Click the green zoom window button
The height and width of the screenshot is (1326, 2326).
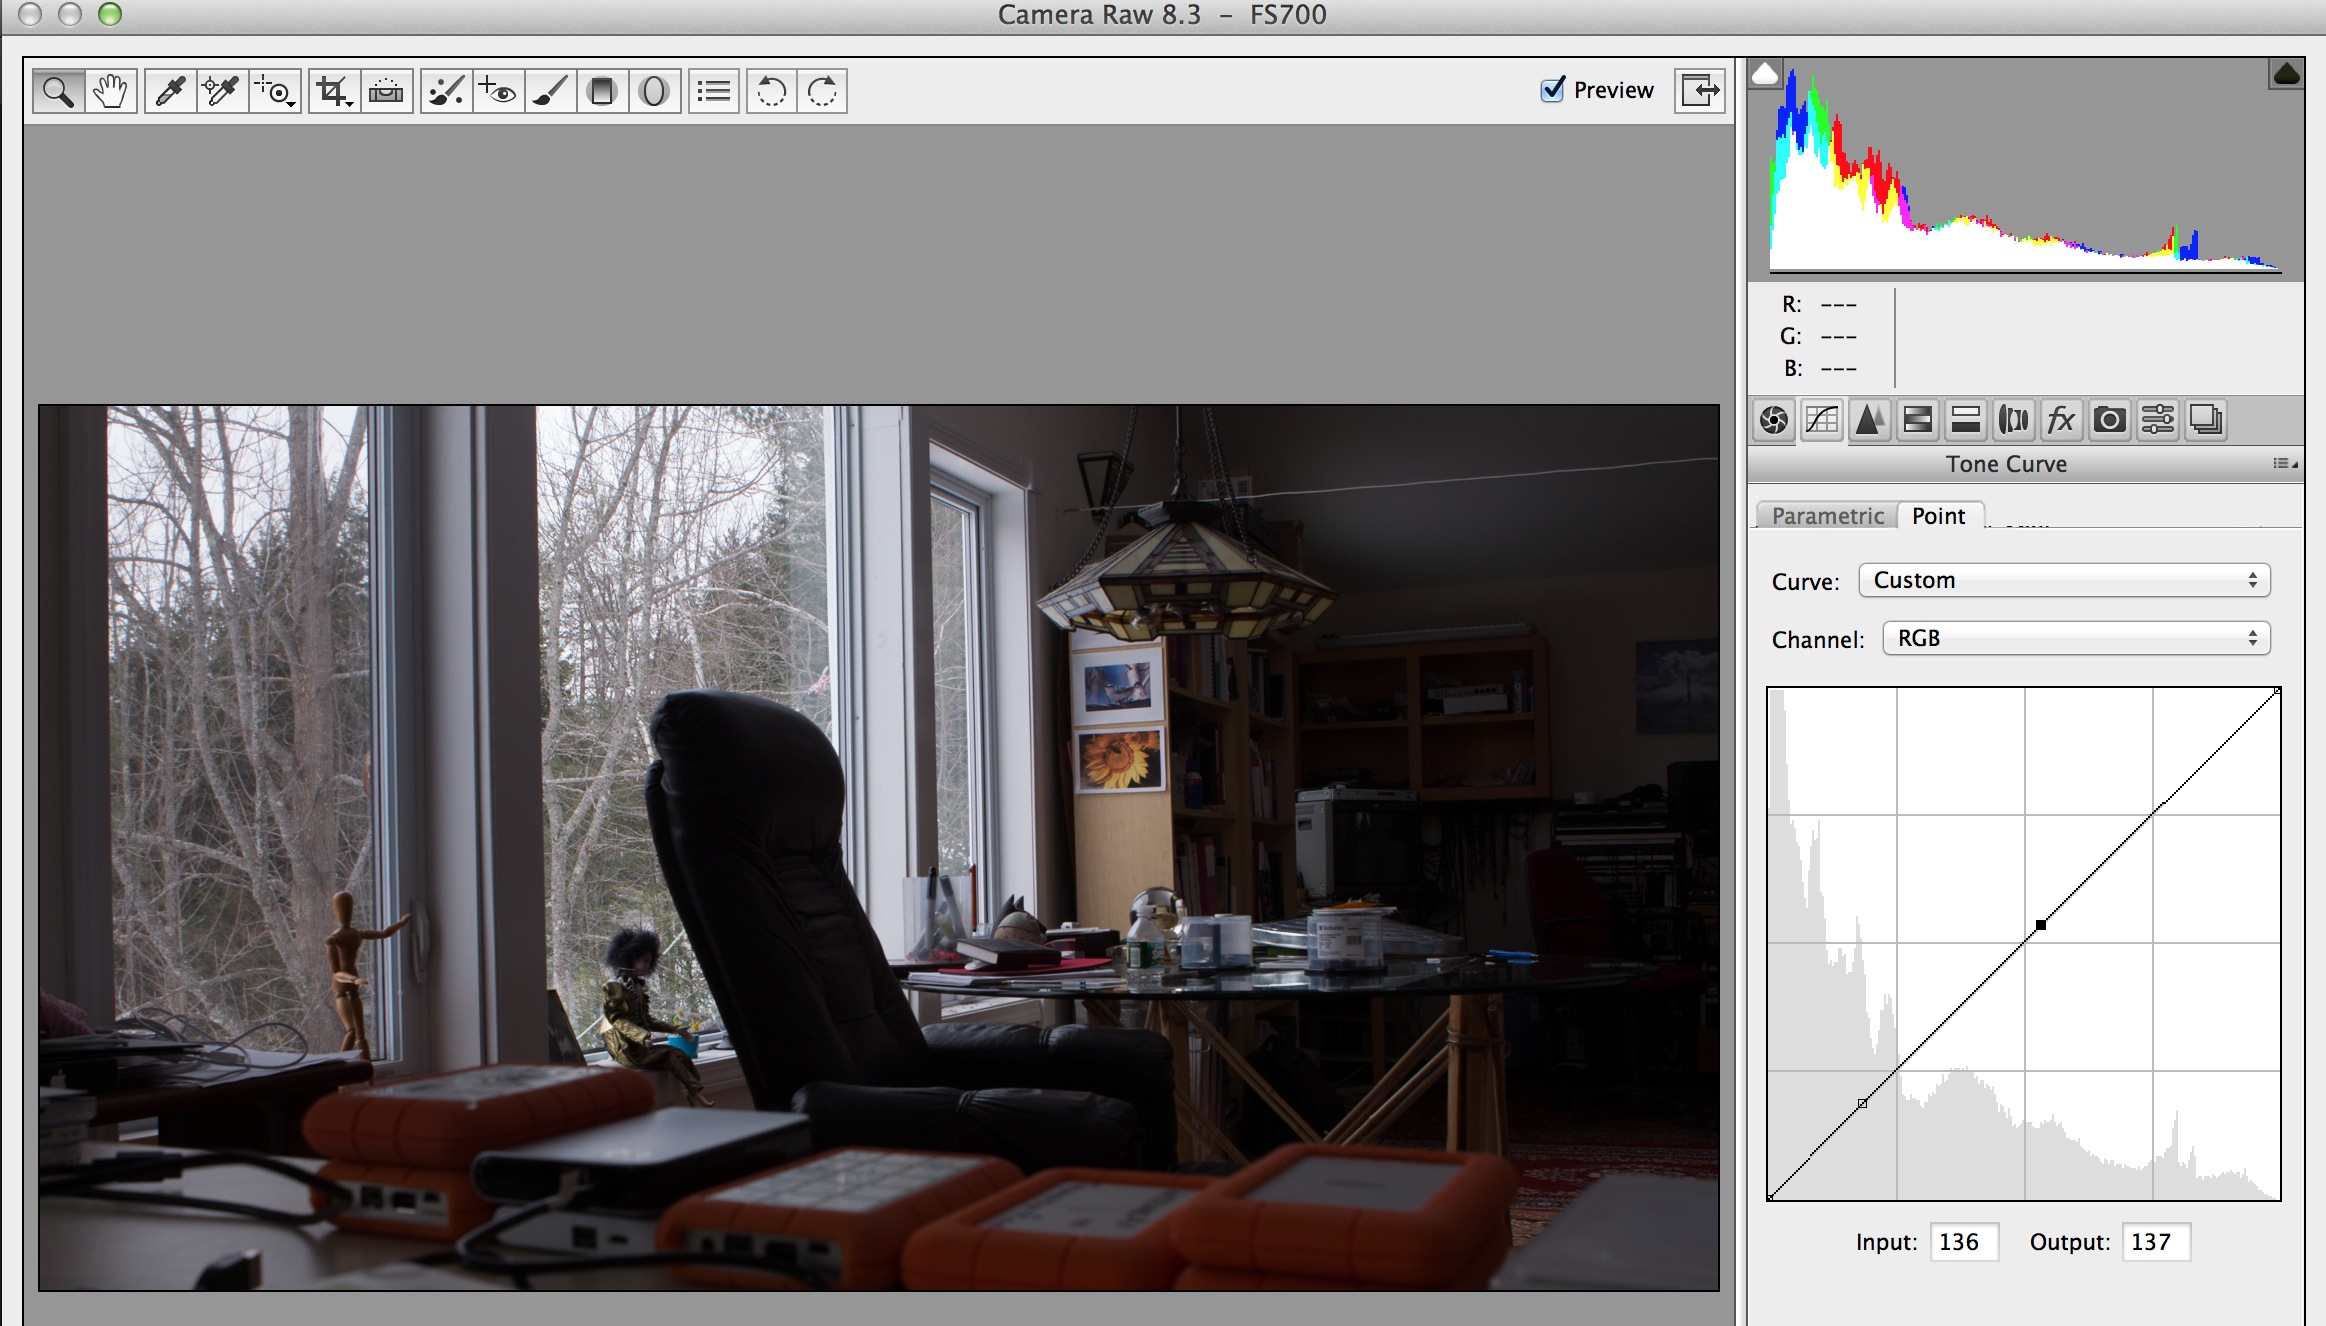click(x=110, y=14)
